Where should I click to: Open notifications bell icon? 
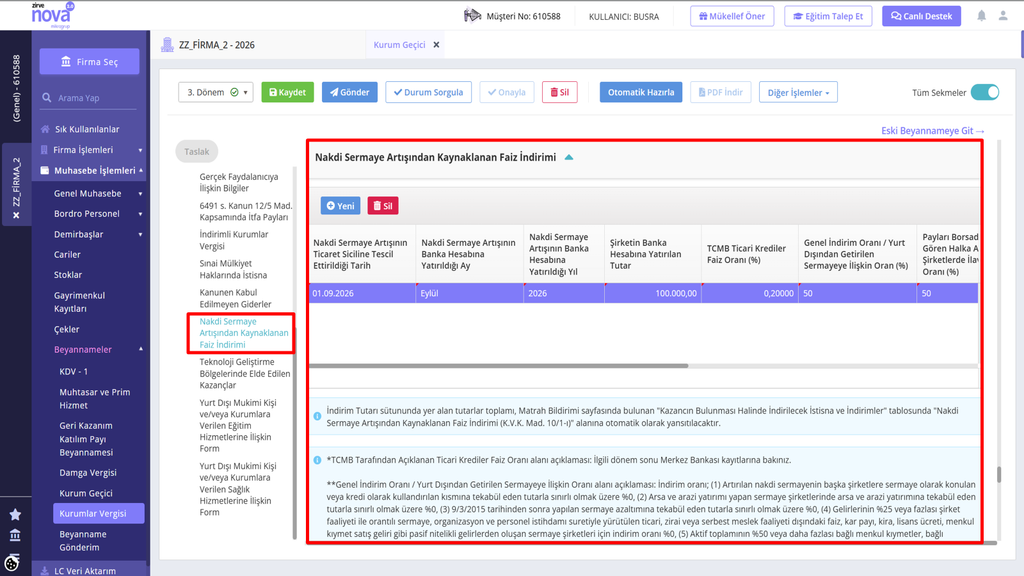(x=982, y=16)
